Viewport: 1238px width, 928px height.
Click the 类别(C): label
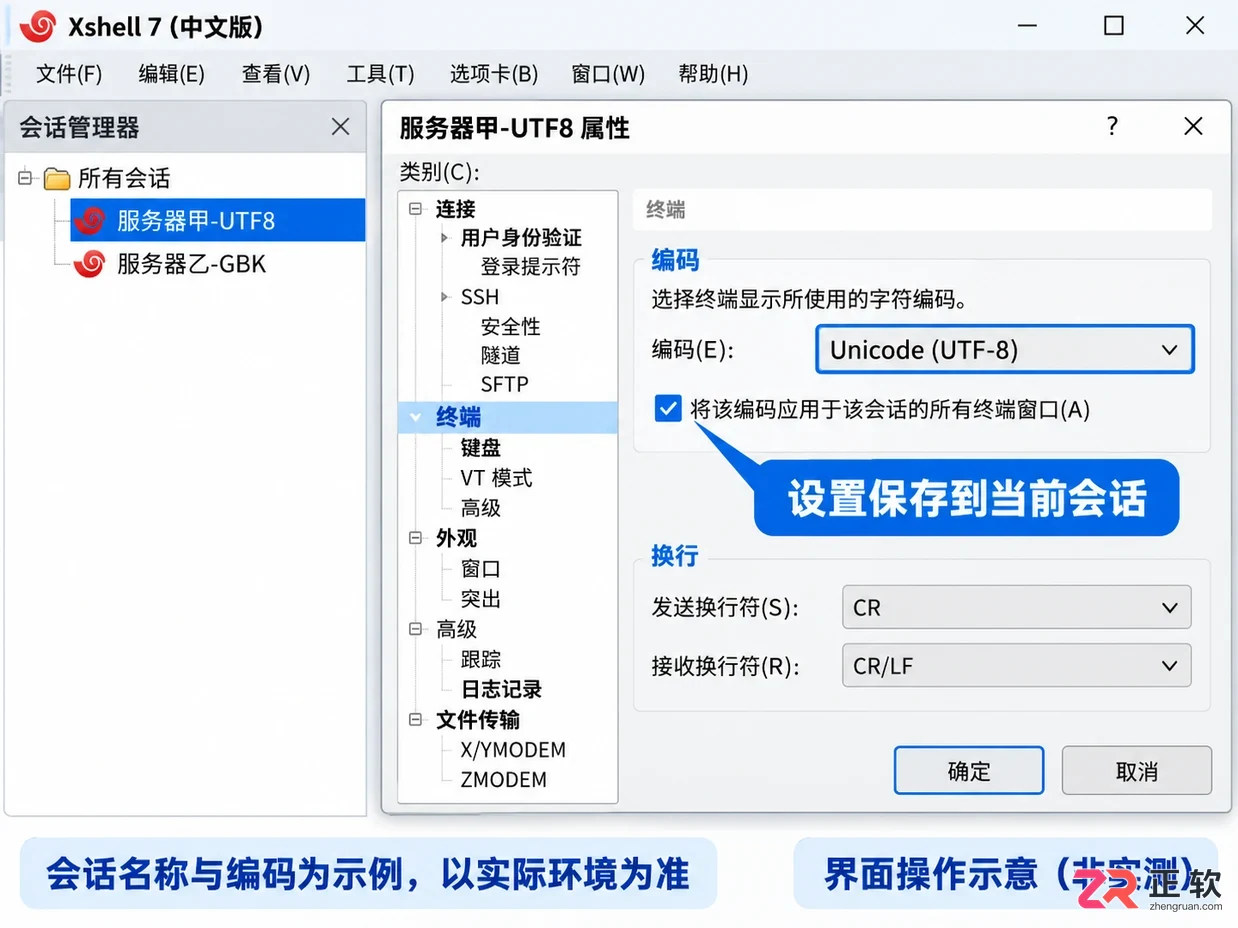click(440, 172)
